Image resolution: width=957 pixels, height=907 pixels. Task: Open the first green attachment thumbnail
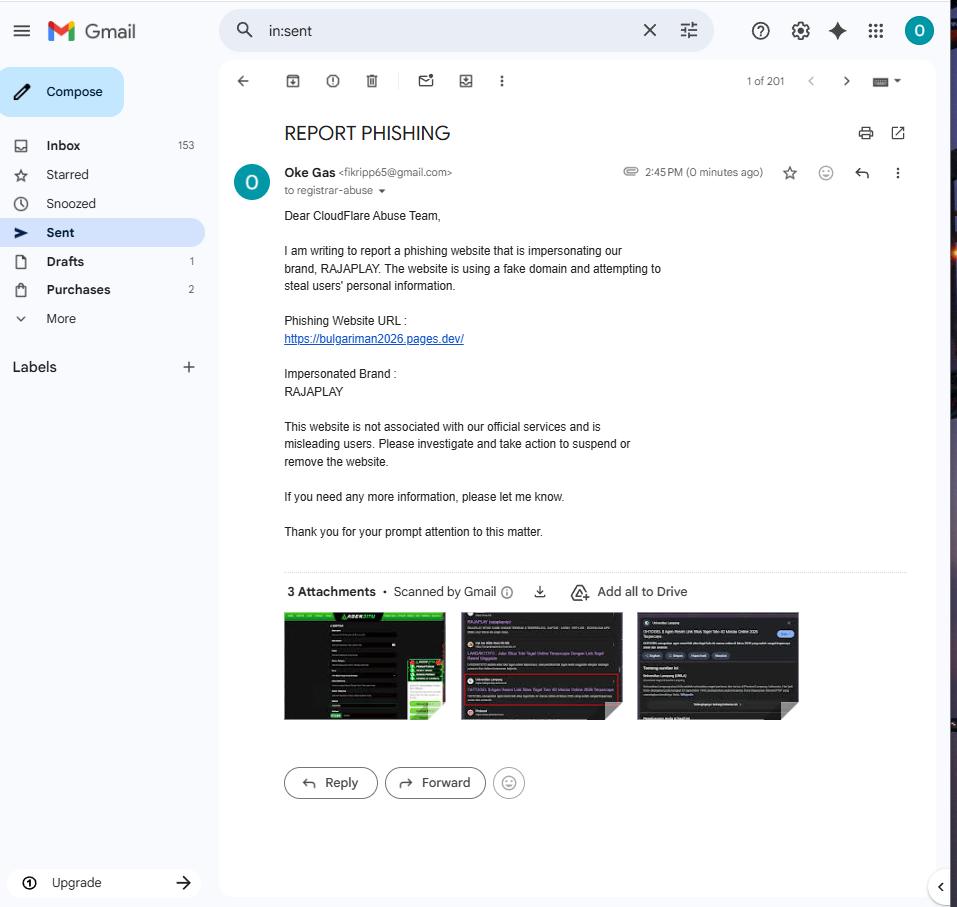[x=365, y=666]
